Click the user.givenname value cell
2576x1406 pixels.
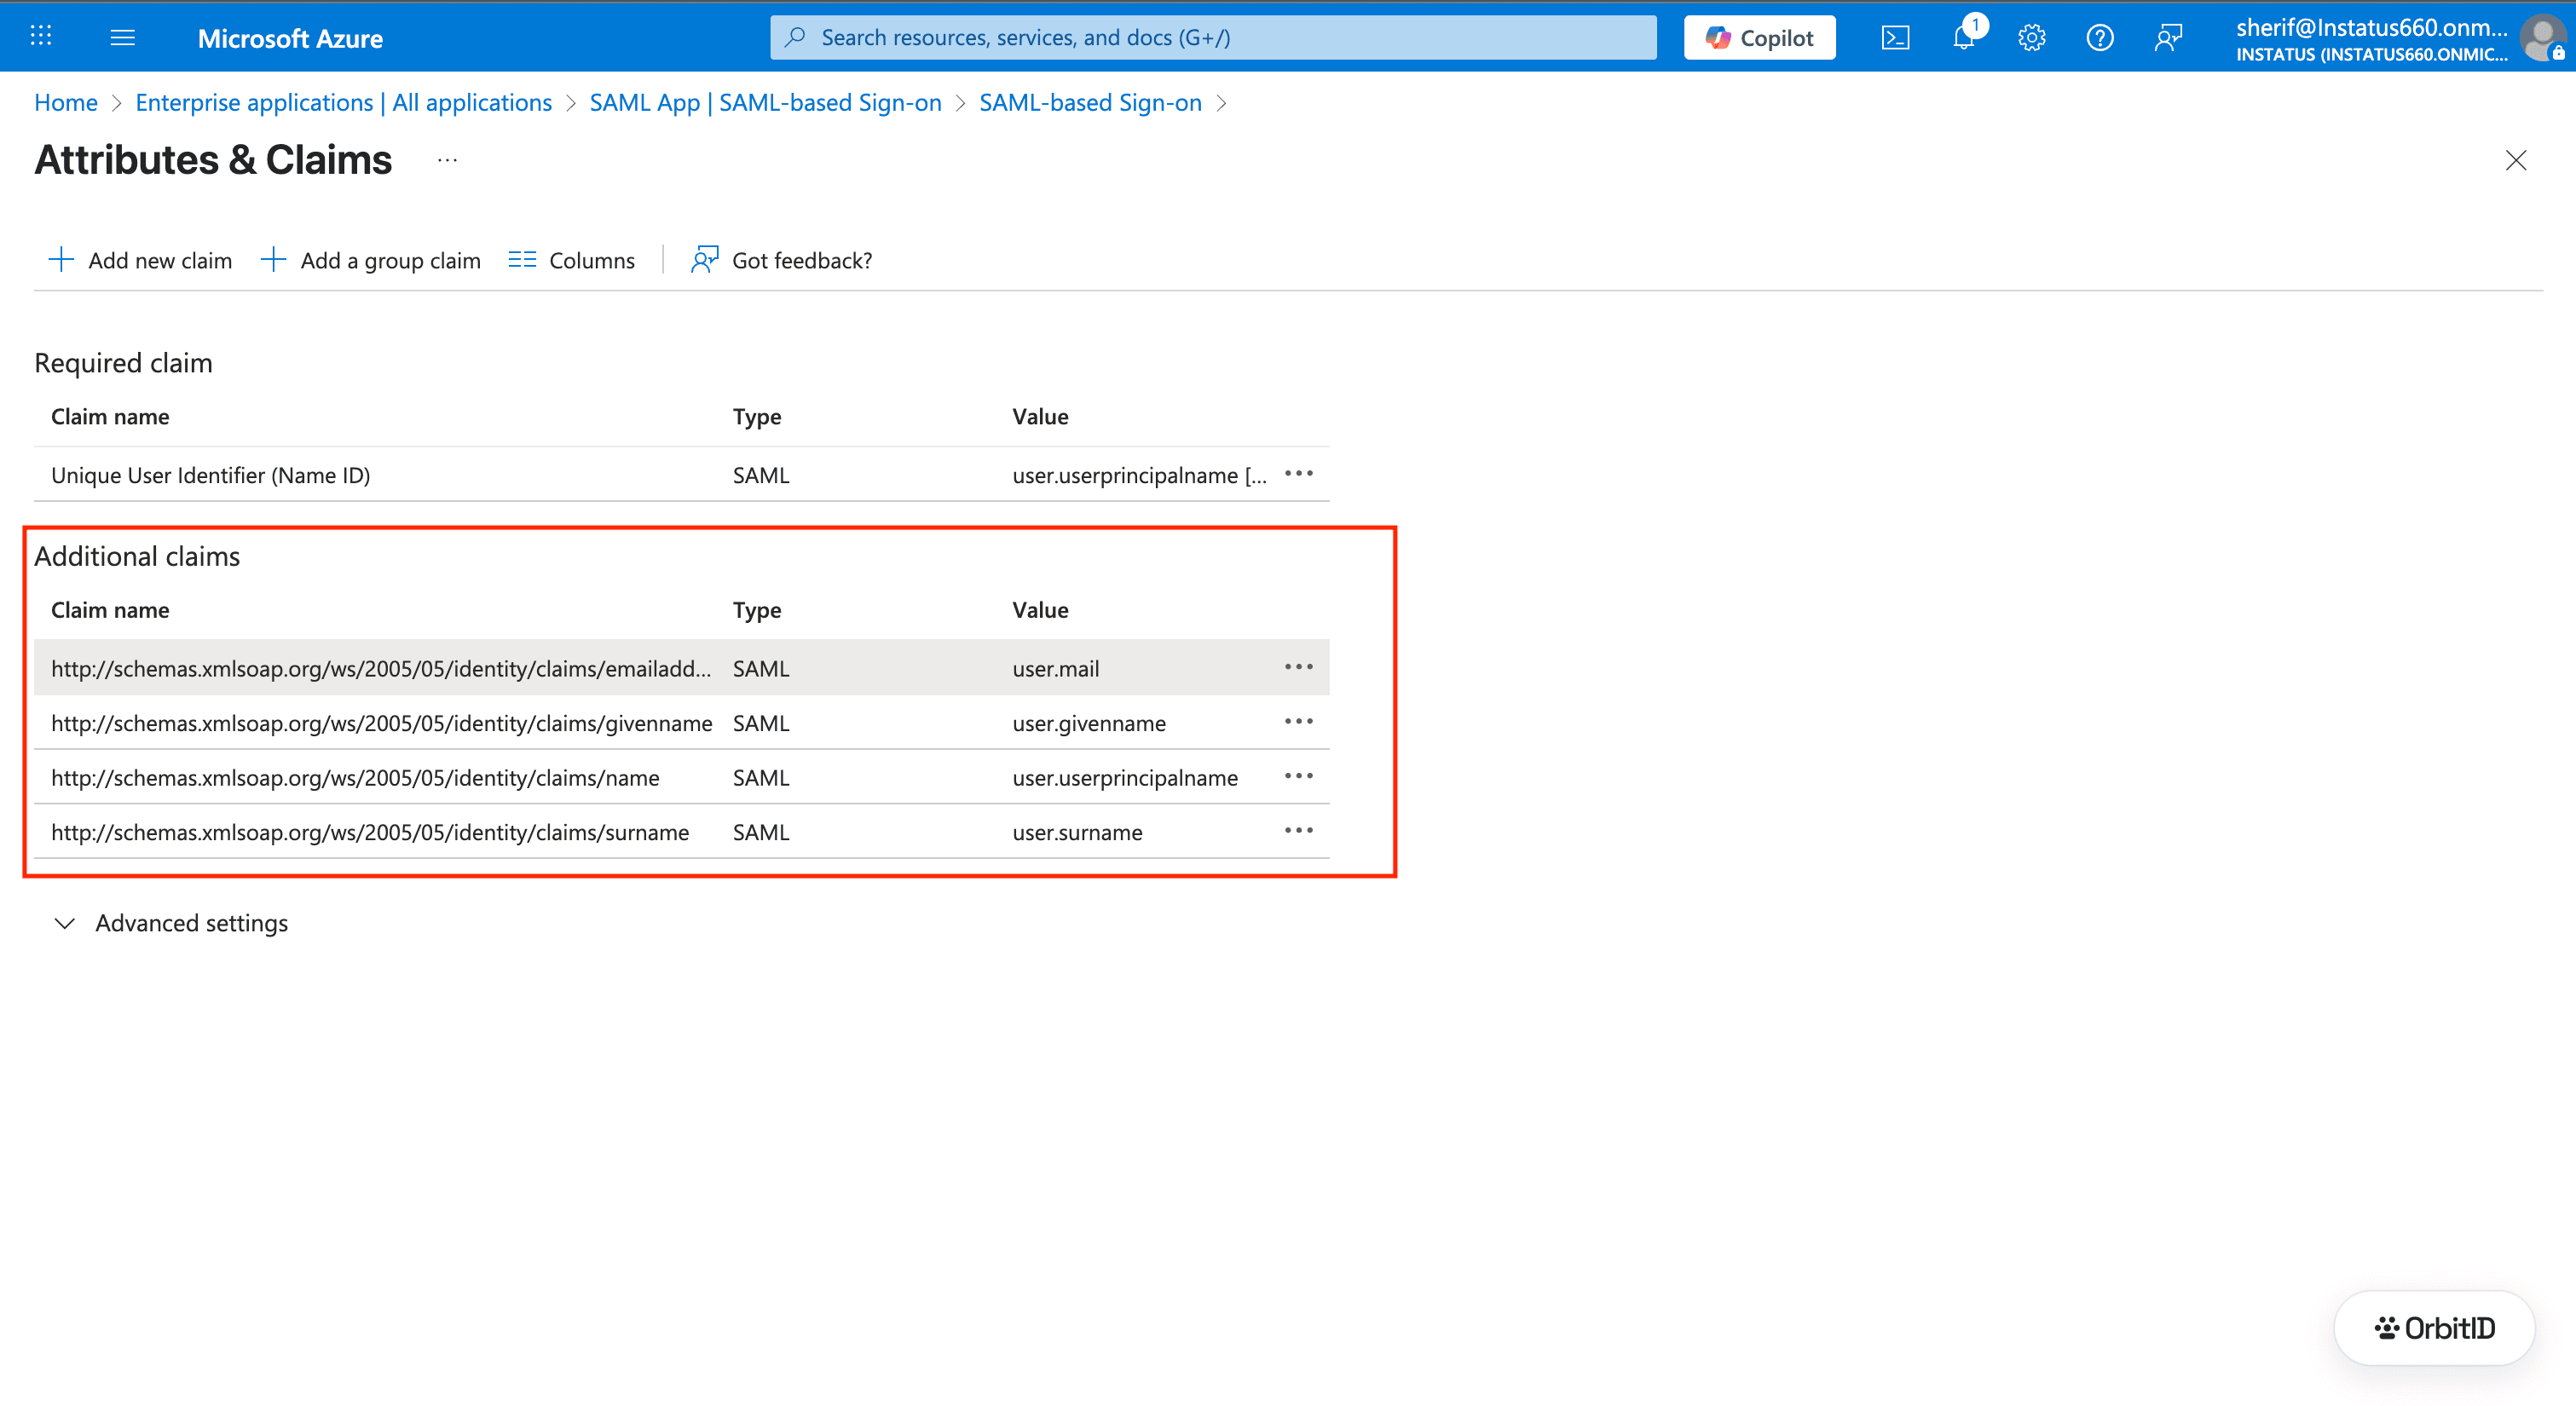(1089, 723)
